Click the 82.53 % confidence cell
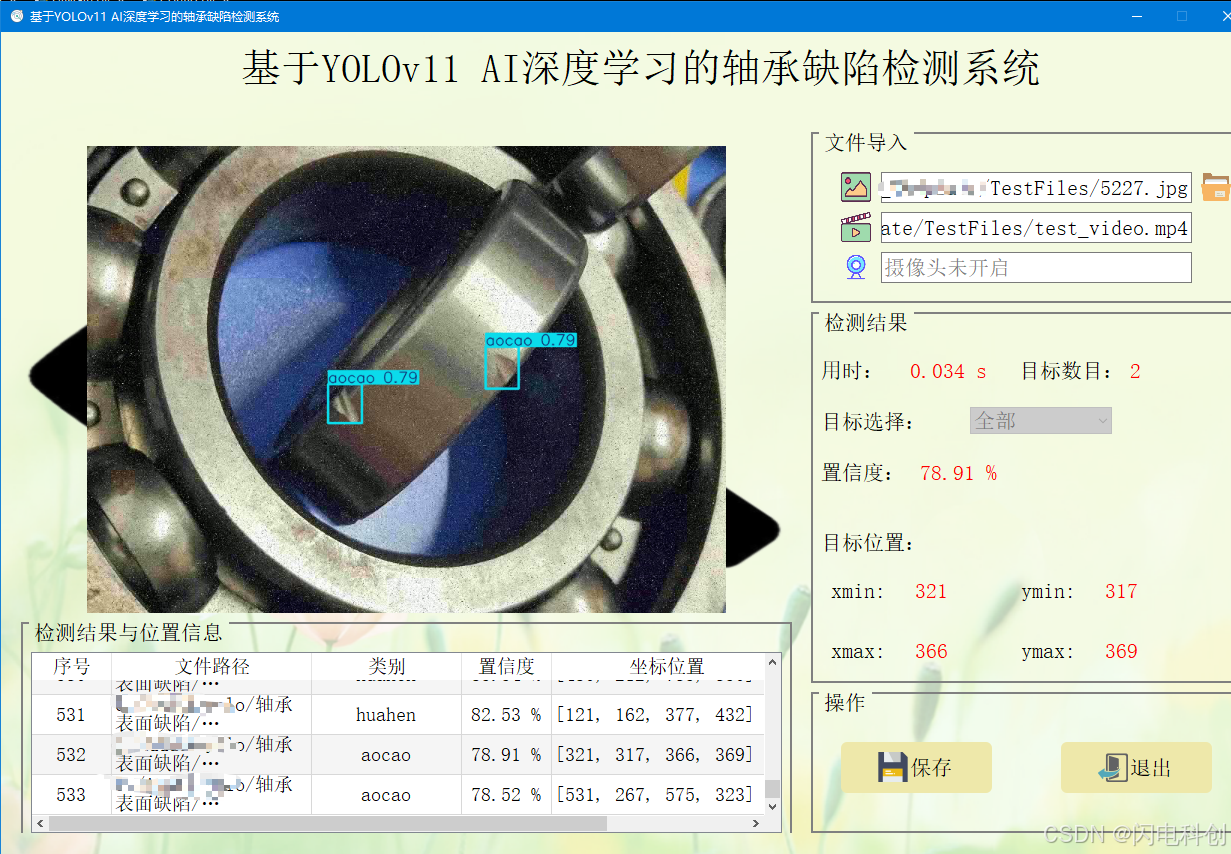 click(x=506, y=715)
